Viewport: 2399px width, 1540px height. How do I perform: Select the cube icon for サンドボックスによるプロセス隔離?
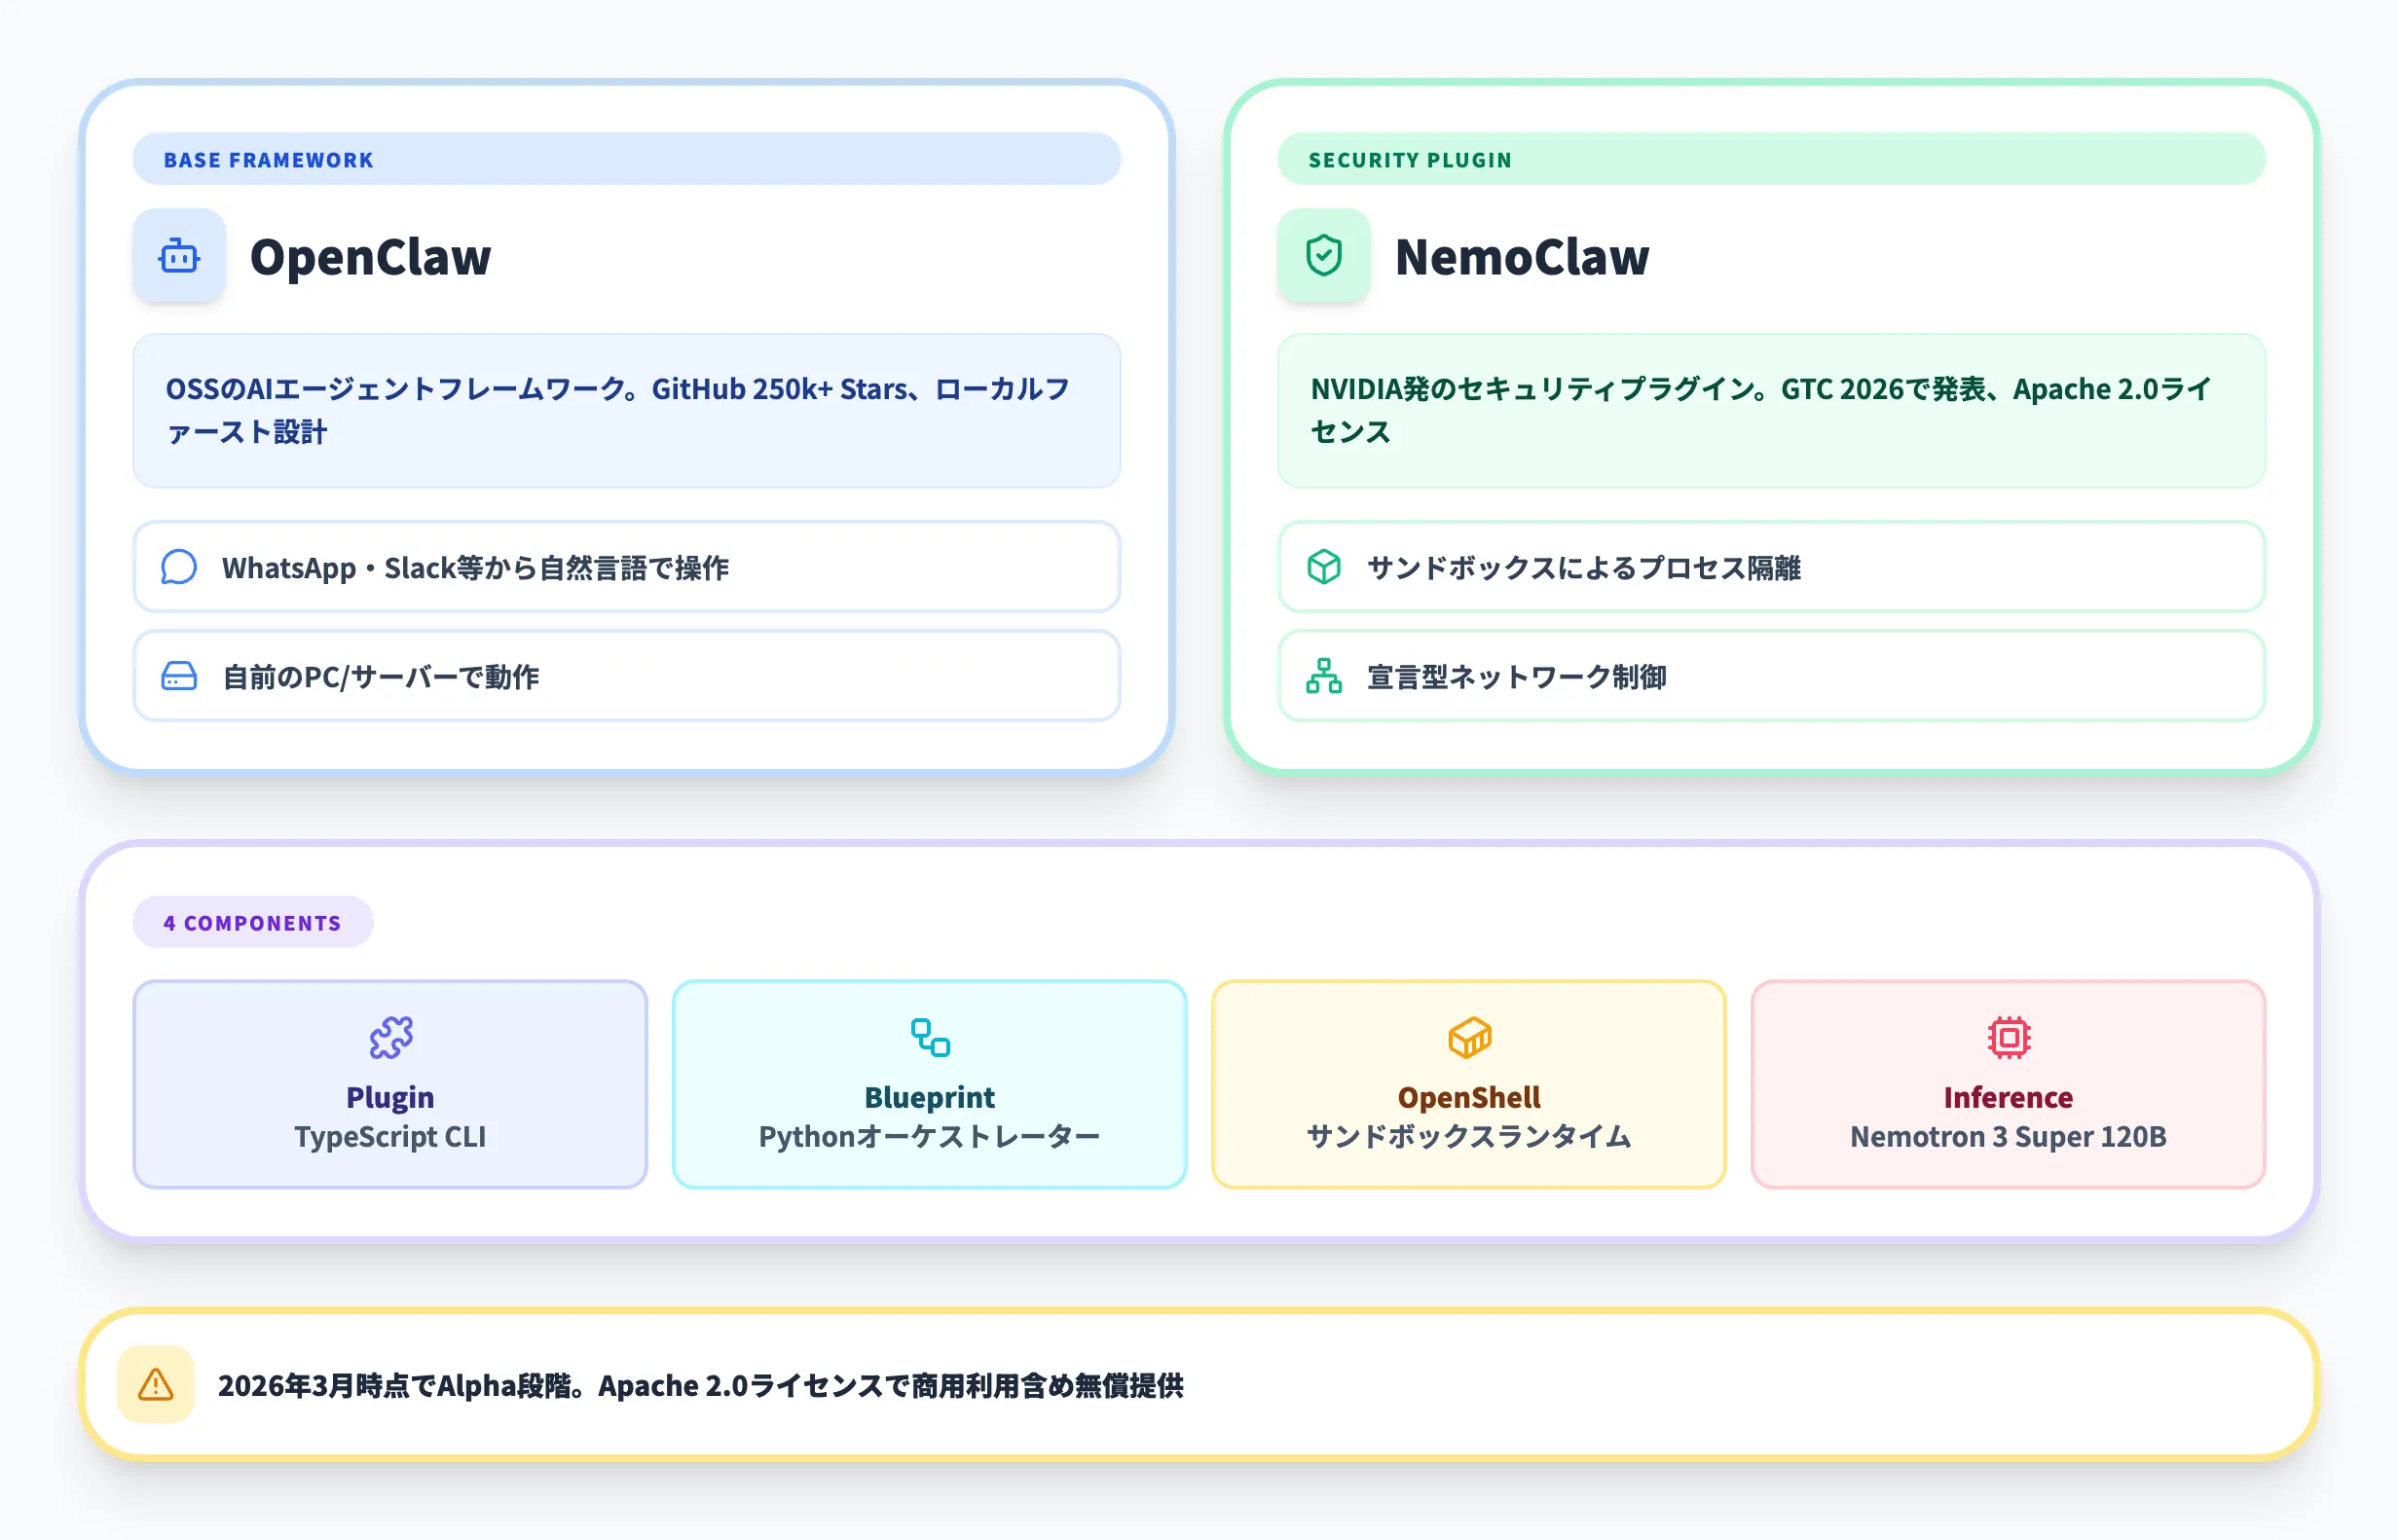pyautogui.click(x=1324, y=567)
